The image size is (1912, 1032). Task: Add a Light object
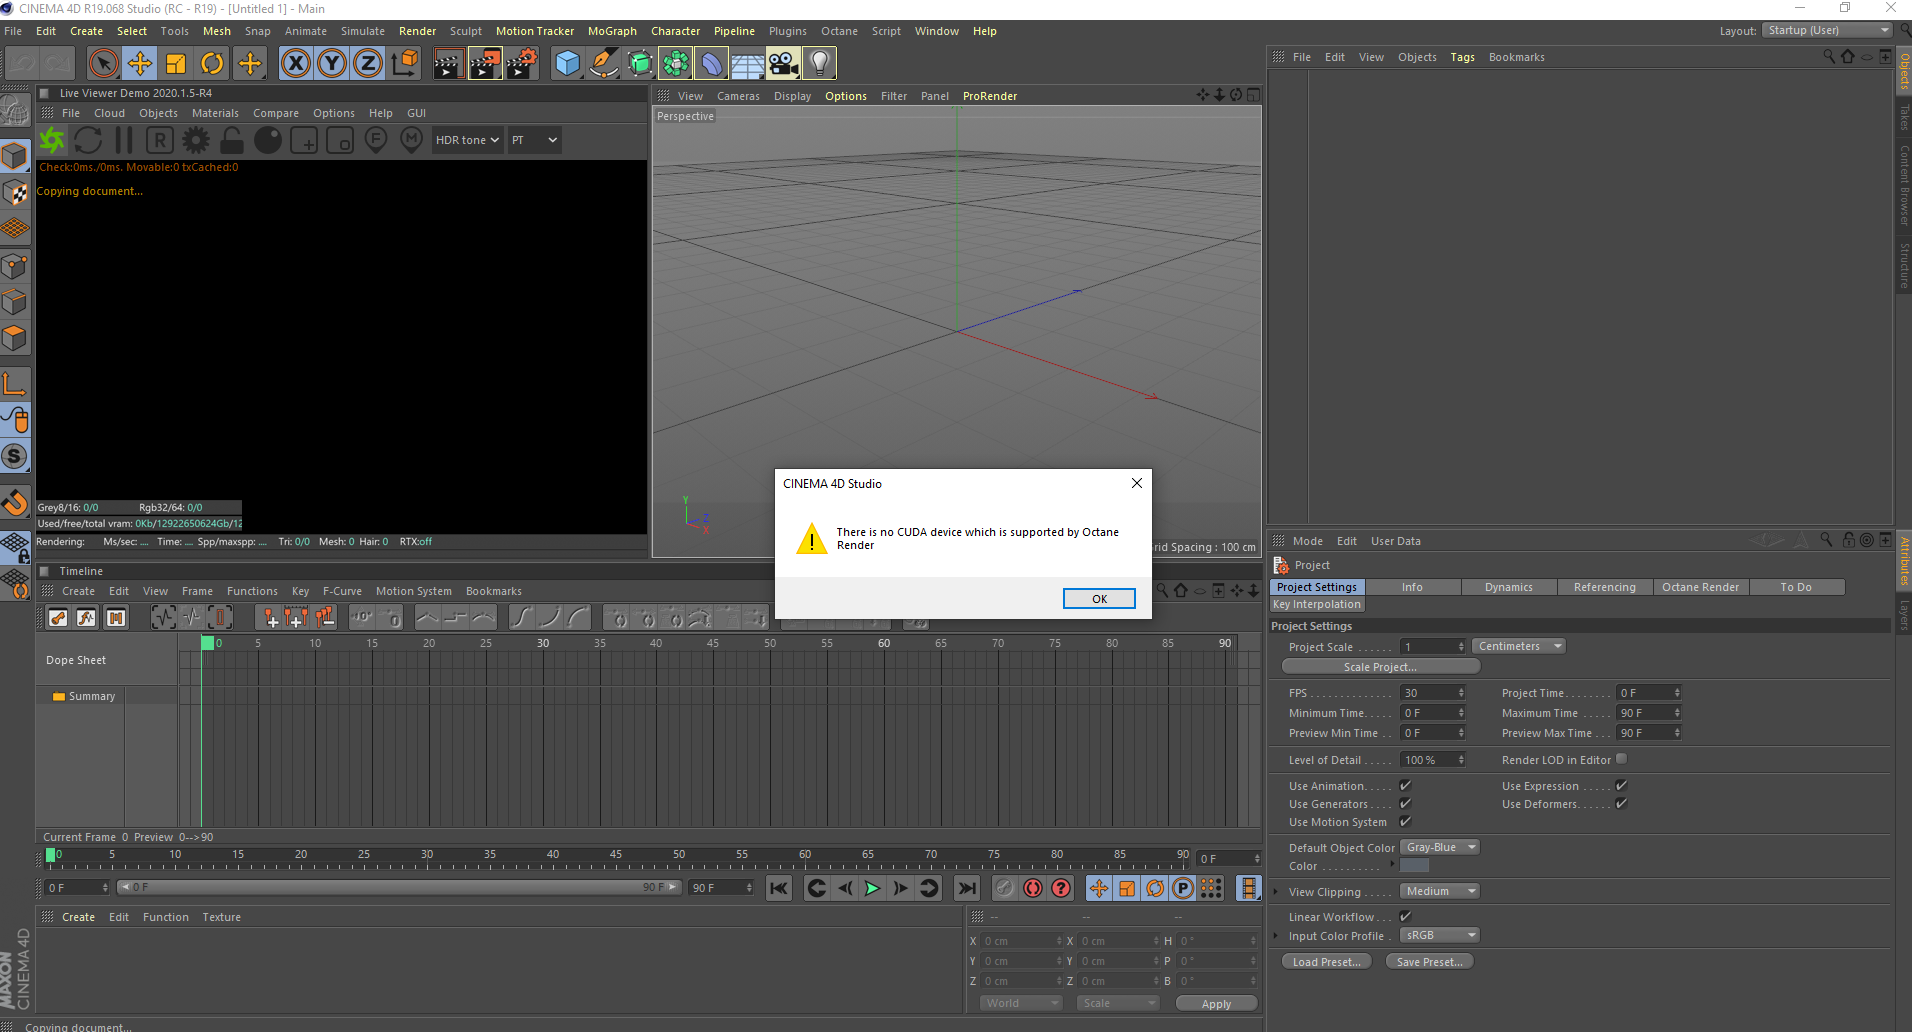[820, 64]
